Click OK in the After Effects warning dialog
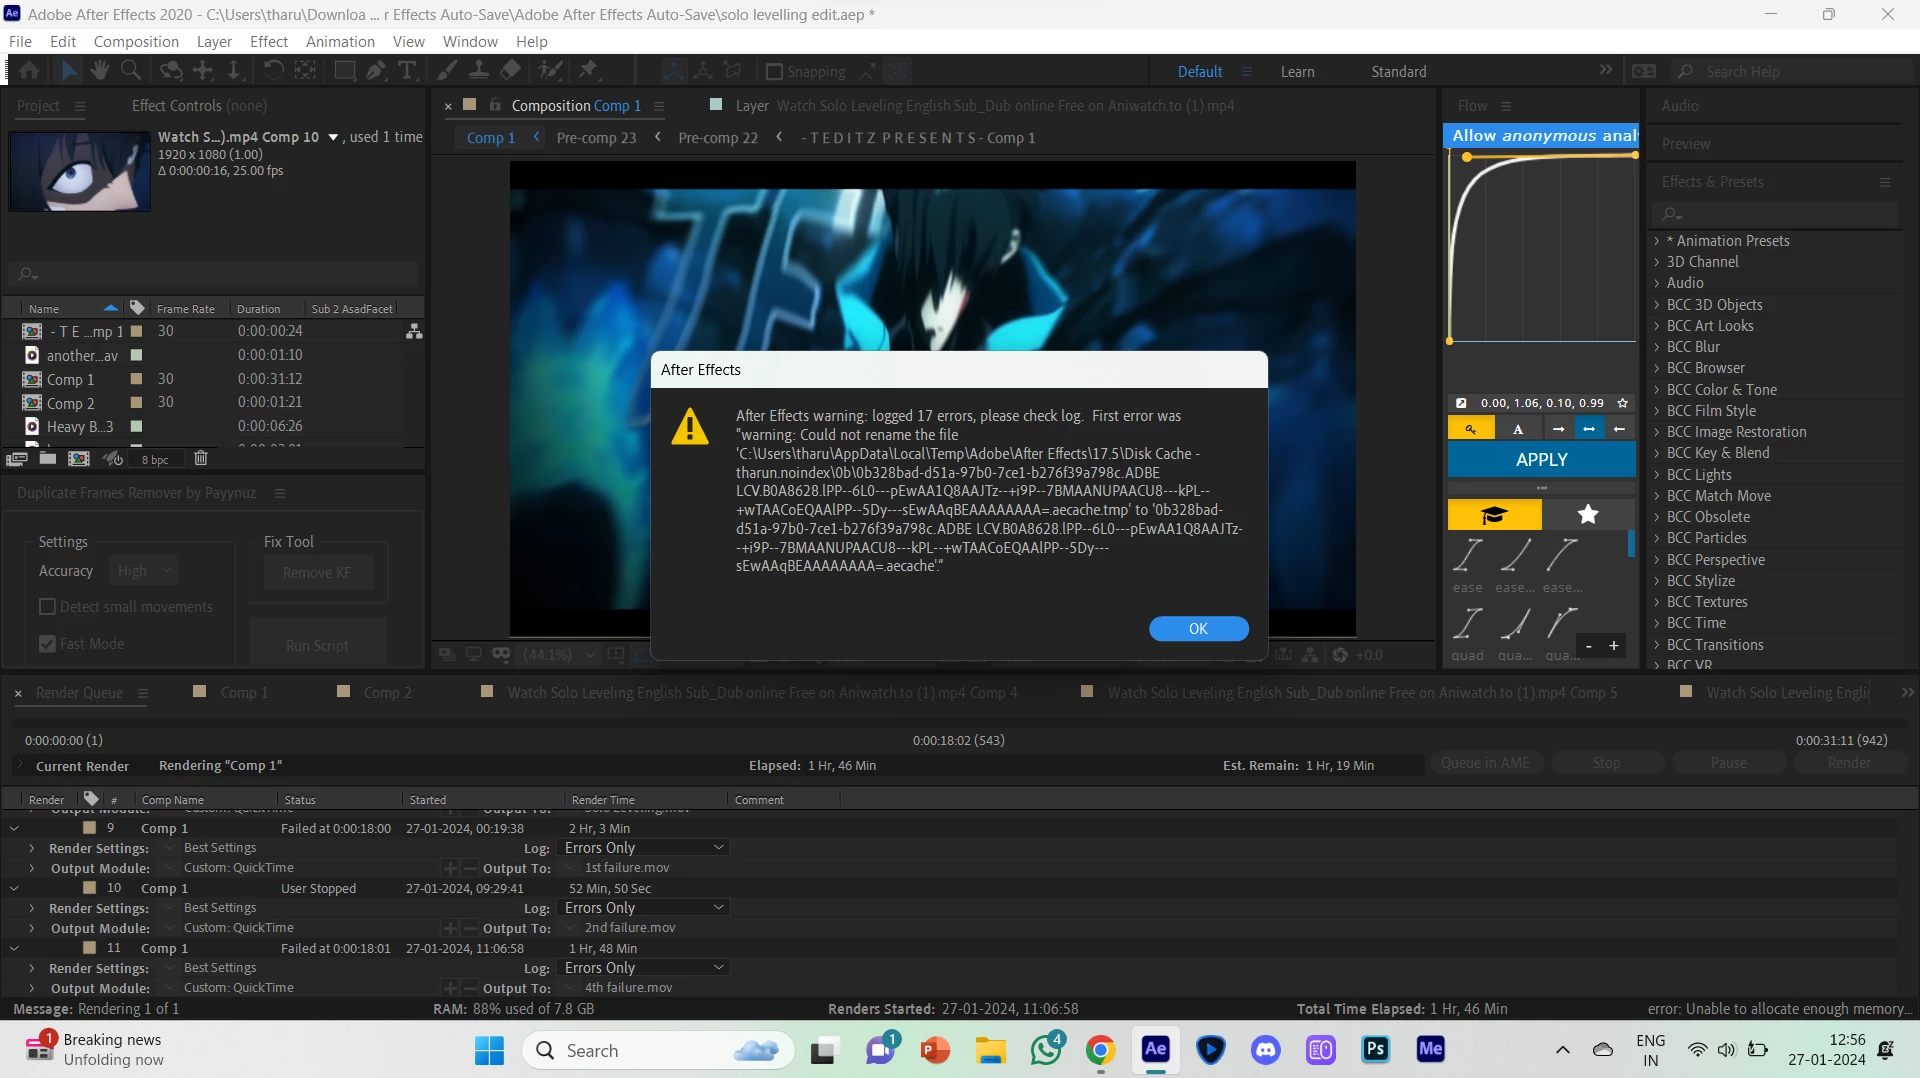Viewport: 1920px width, 1078px height. [1198, 628]
